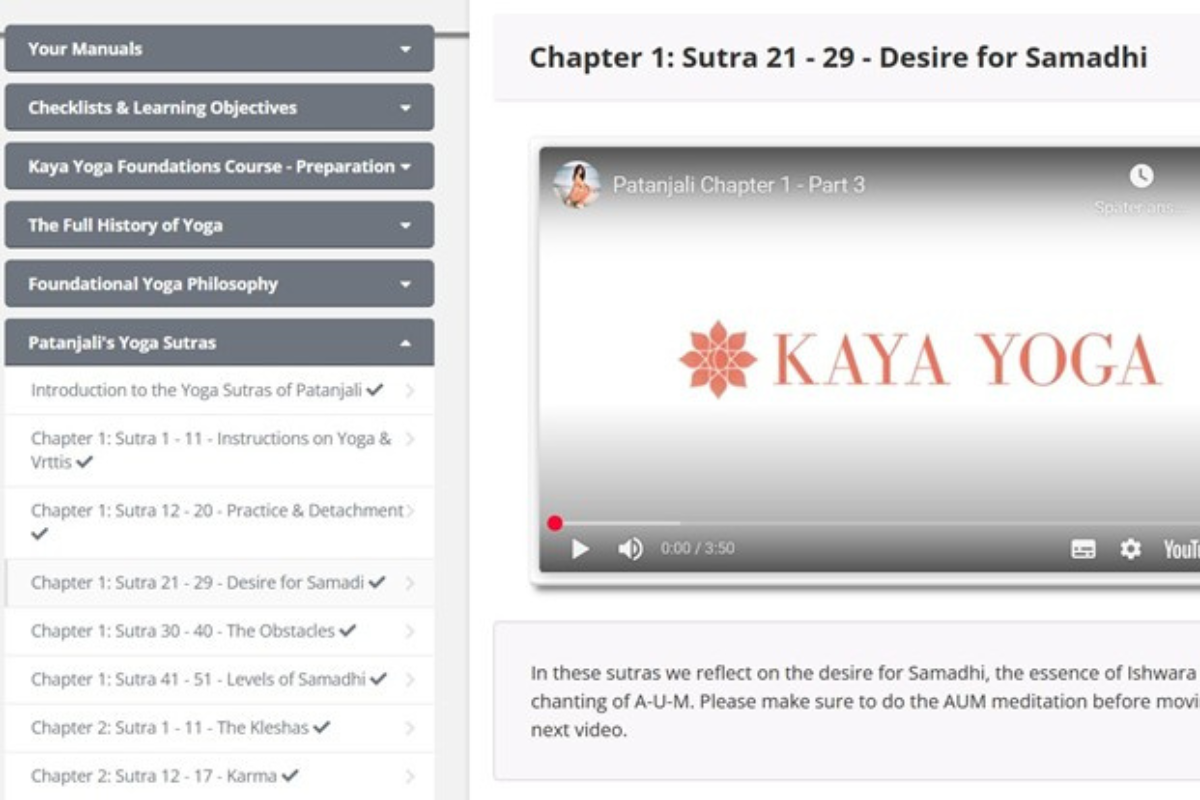
Task: Toggle video subtitles captions icon
Action: 1083,549
